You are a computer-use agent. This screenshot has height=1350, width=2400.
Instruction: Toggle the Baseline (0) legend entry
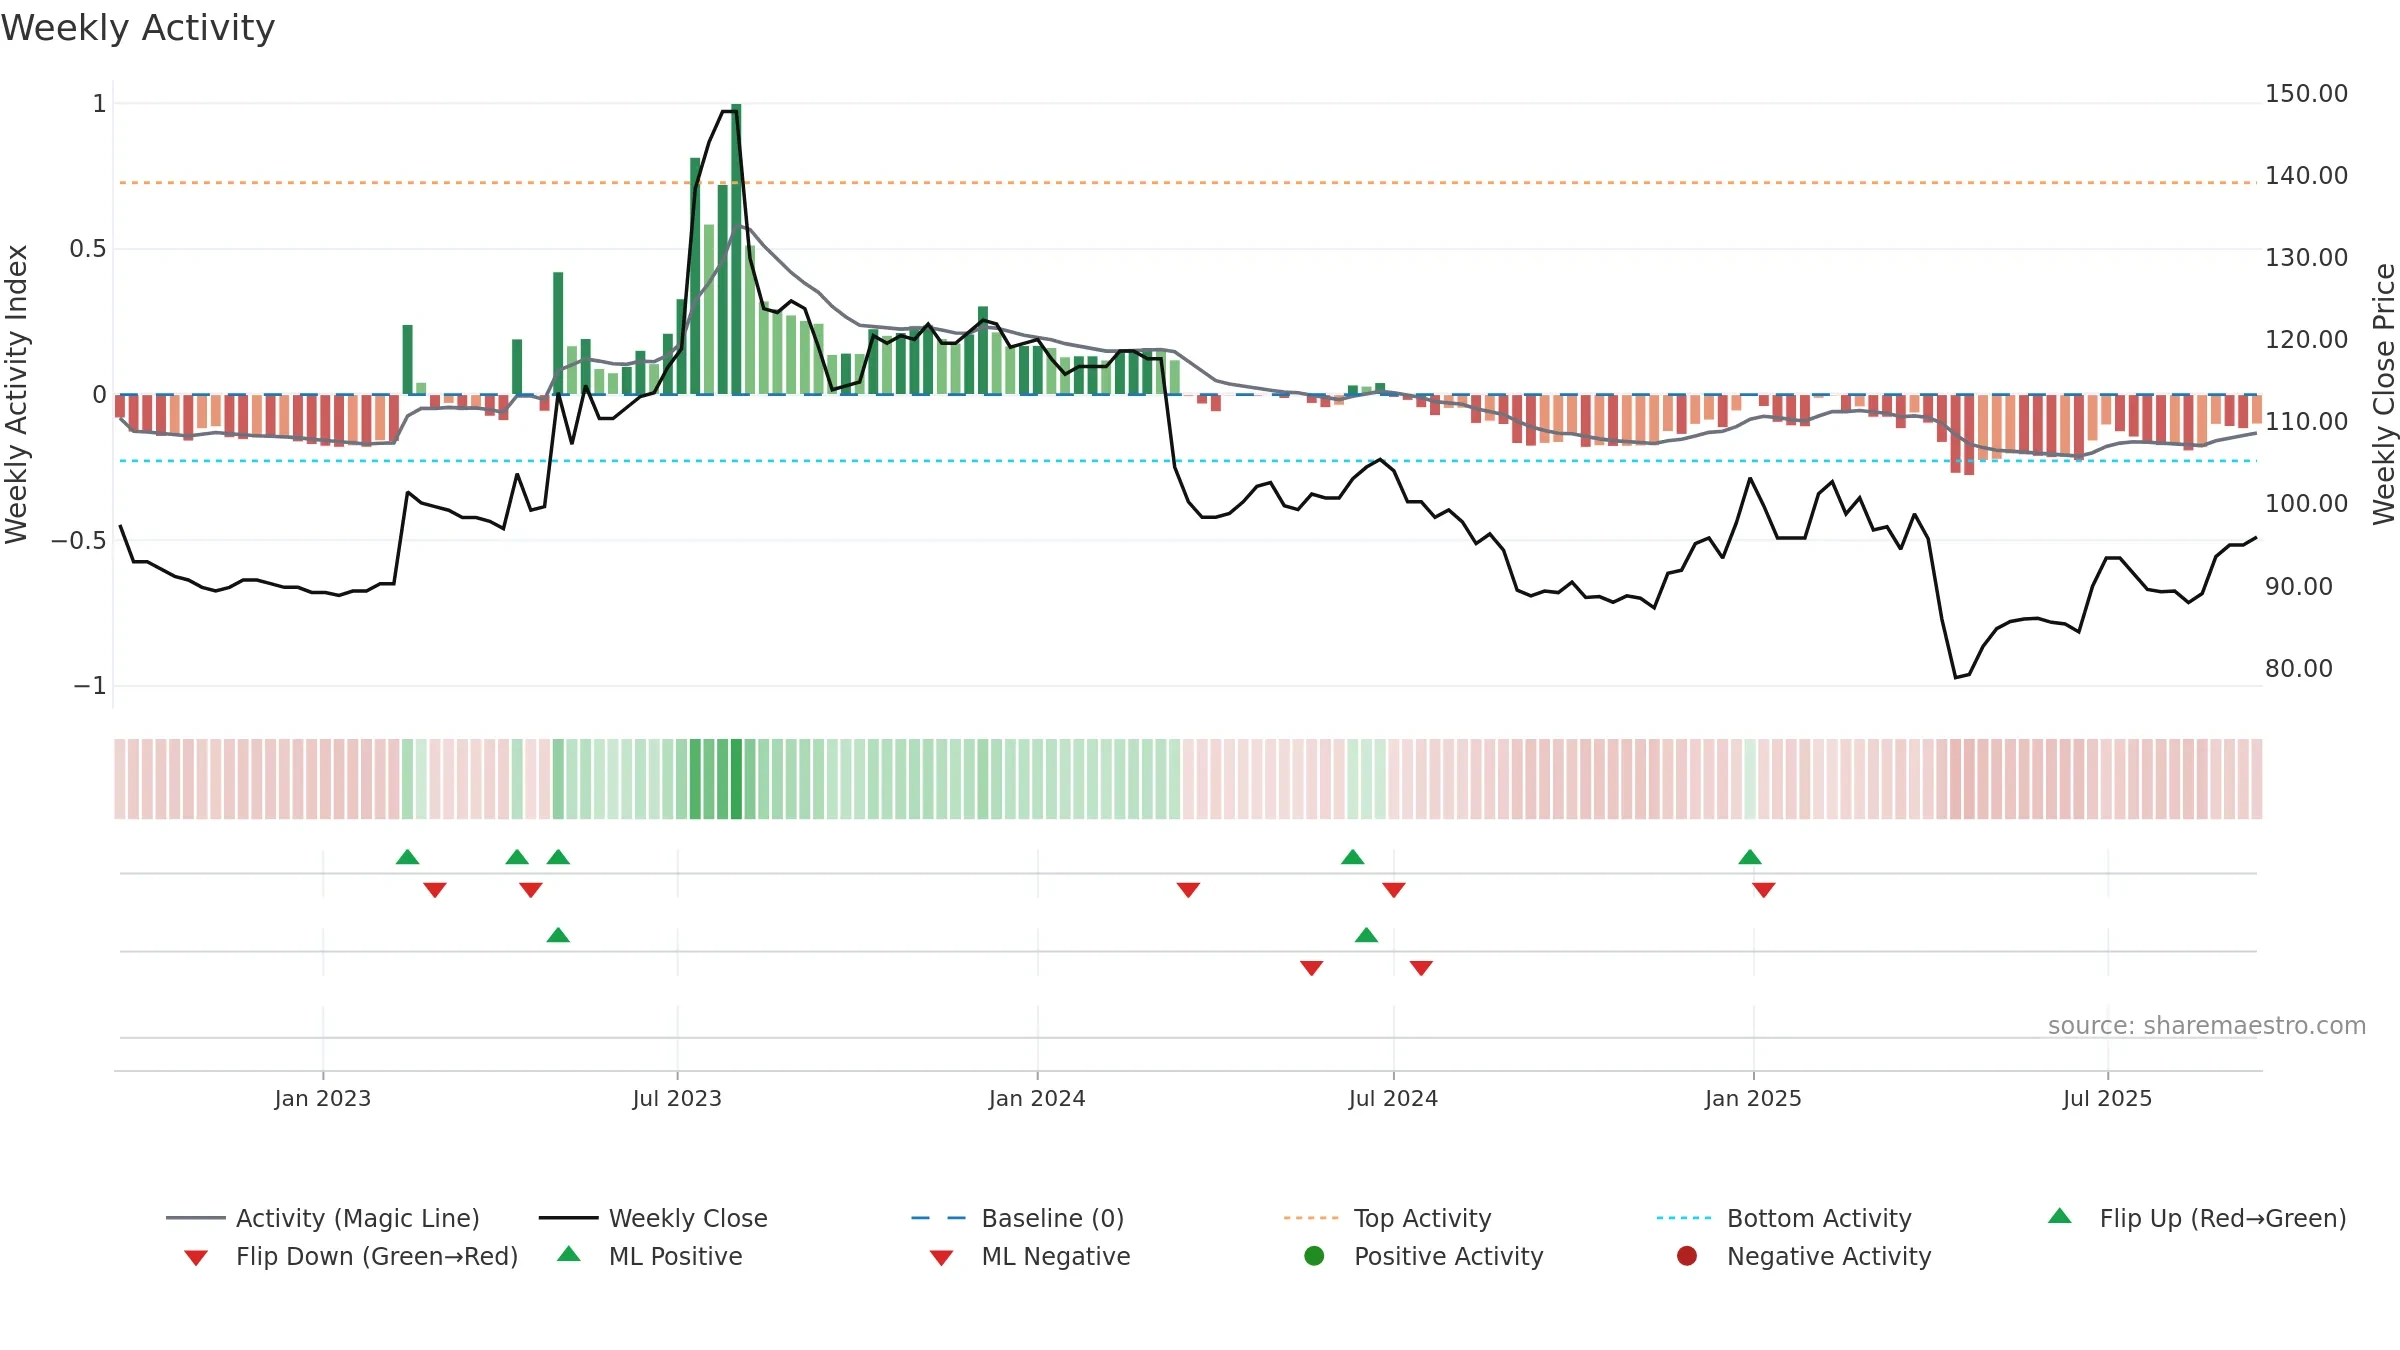1017,1218
